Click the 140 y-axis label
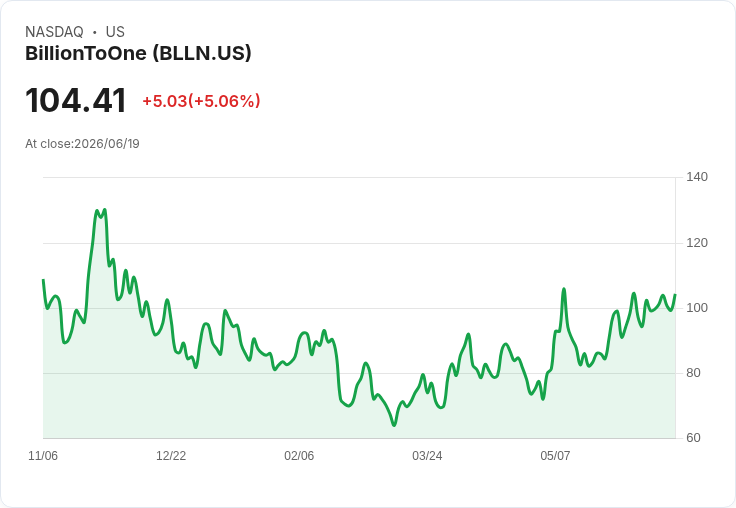This screenshot has width=736, height=508. point(697,177)
